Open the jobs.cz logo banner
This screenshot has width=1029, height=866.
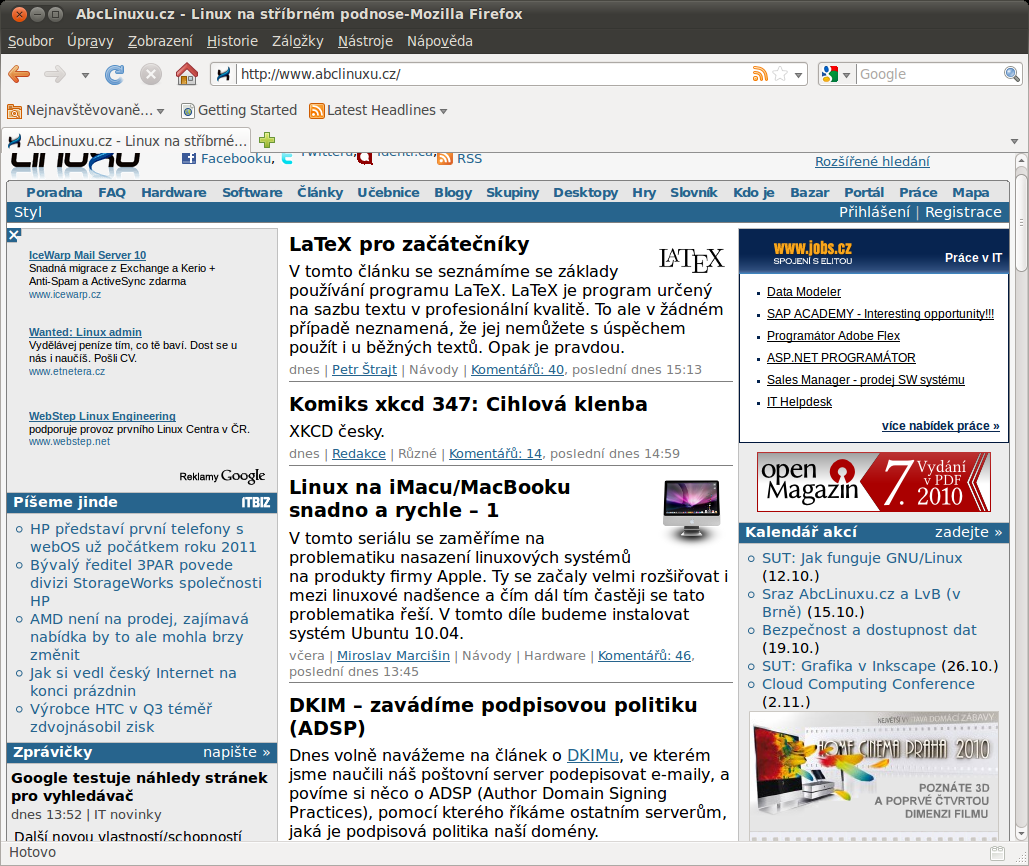[812, 252]
